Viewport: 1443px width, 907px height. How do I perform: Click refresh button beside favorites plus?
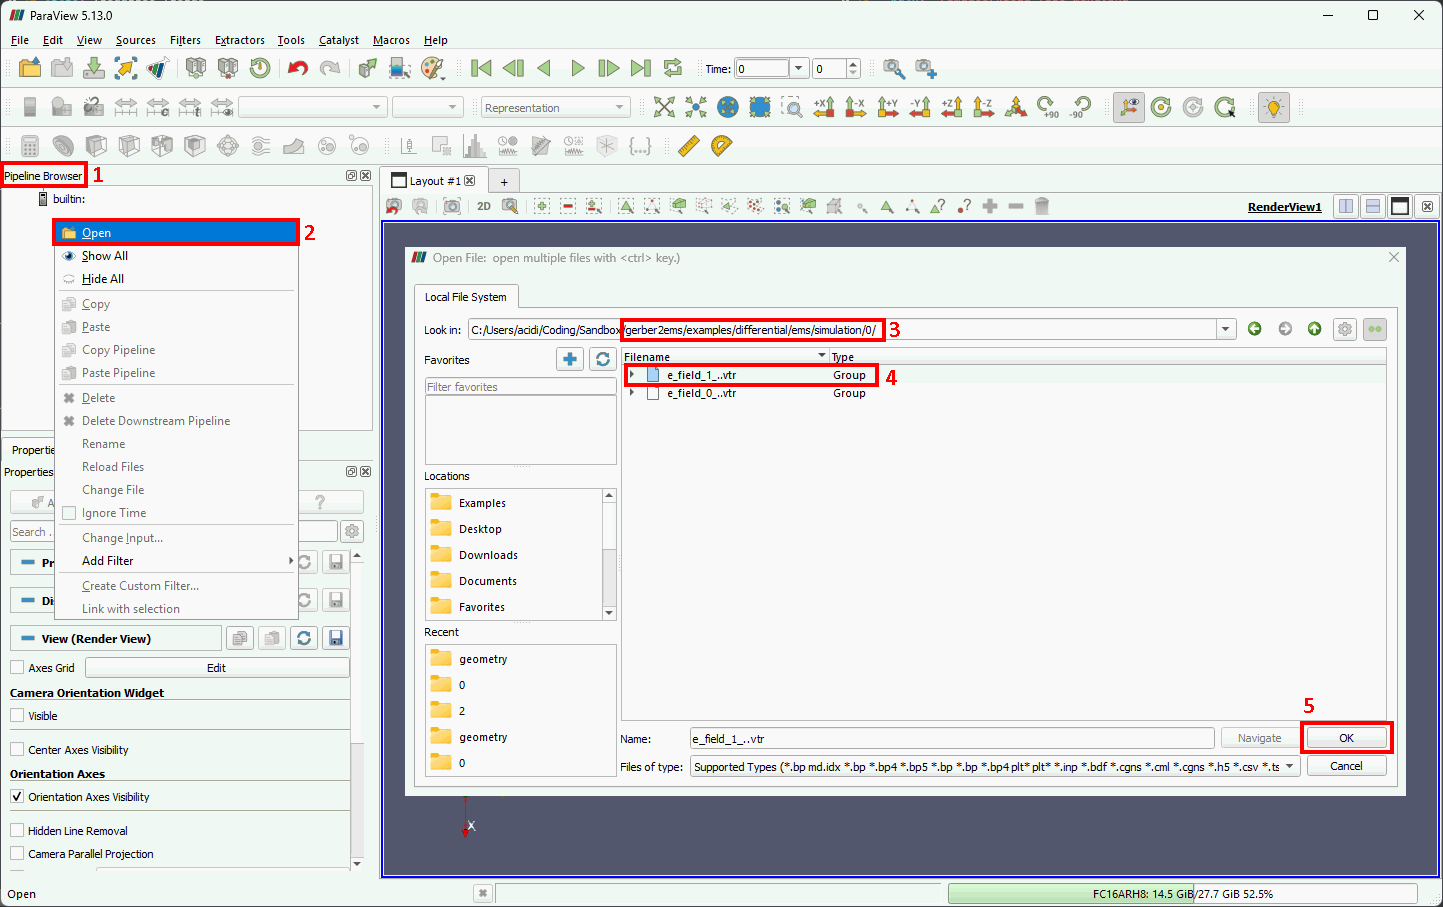[602, 359]
